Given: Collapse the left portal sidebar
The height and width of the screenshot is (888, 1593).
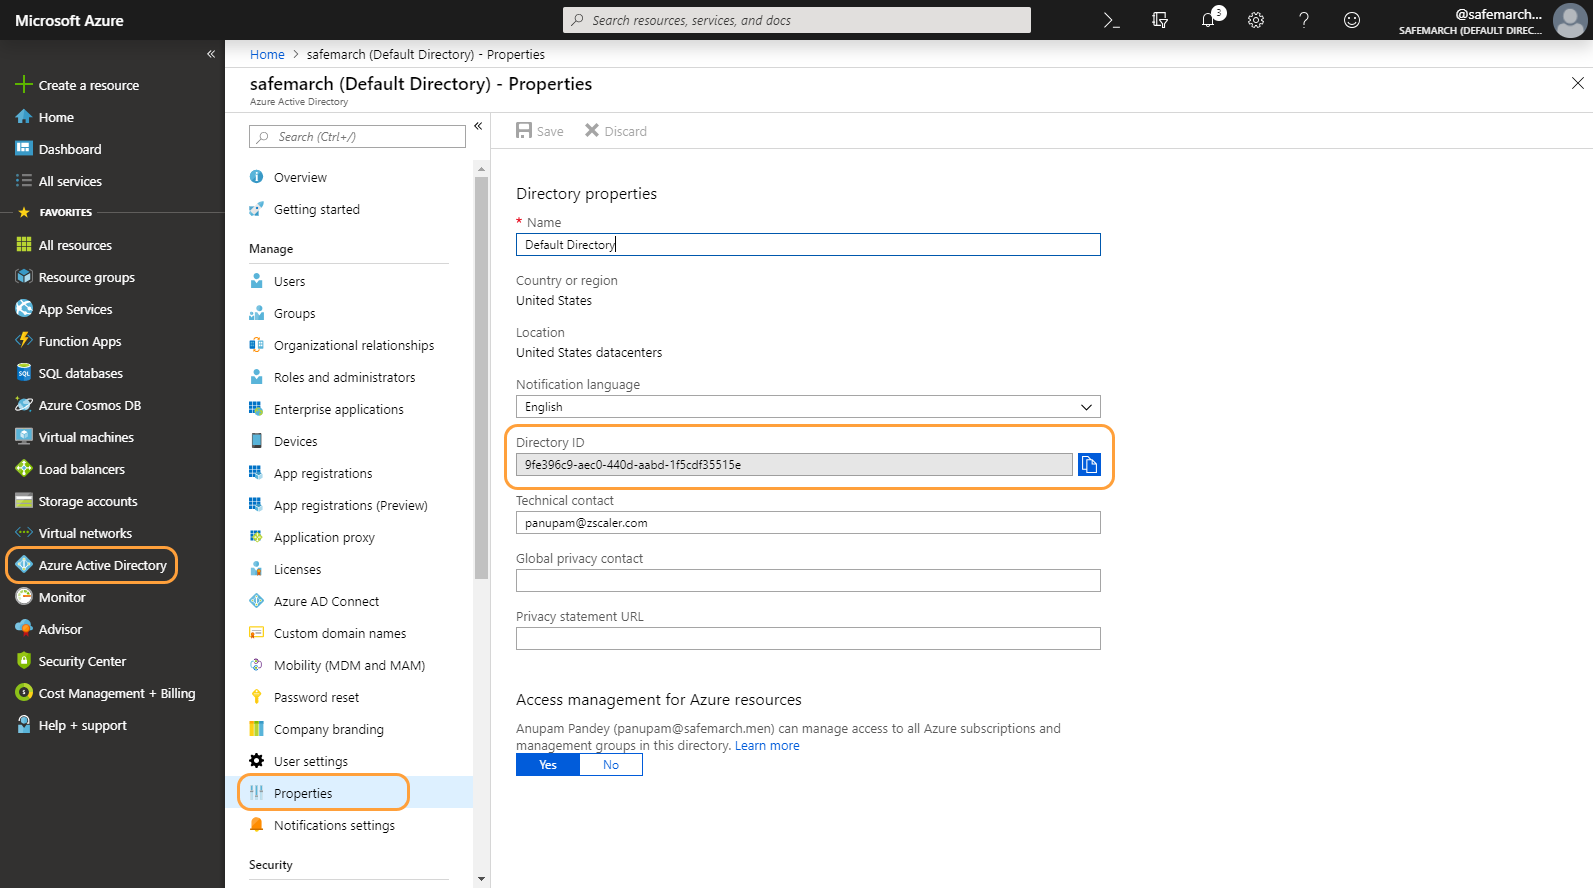Looking at the screenshot, I should click(x=211, y=54).
